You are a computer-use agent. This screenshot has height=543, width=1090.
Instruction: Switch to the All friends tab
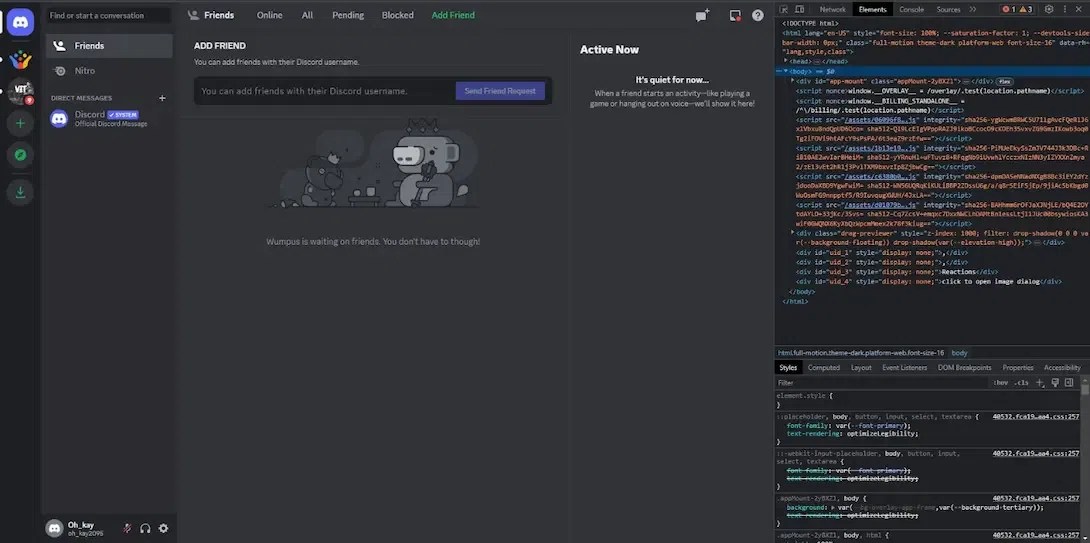tap(307, 15)
